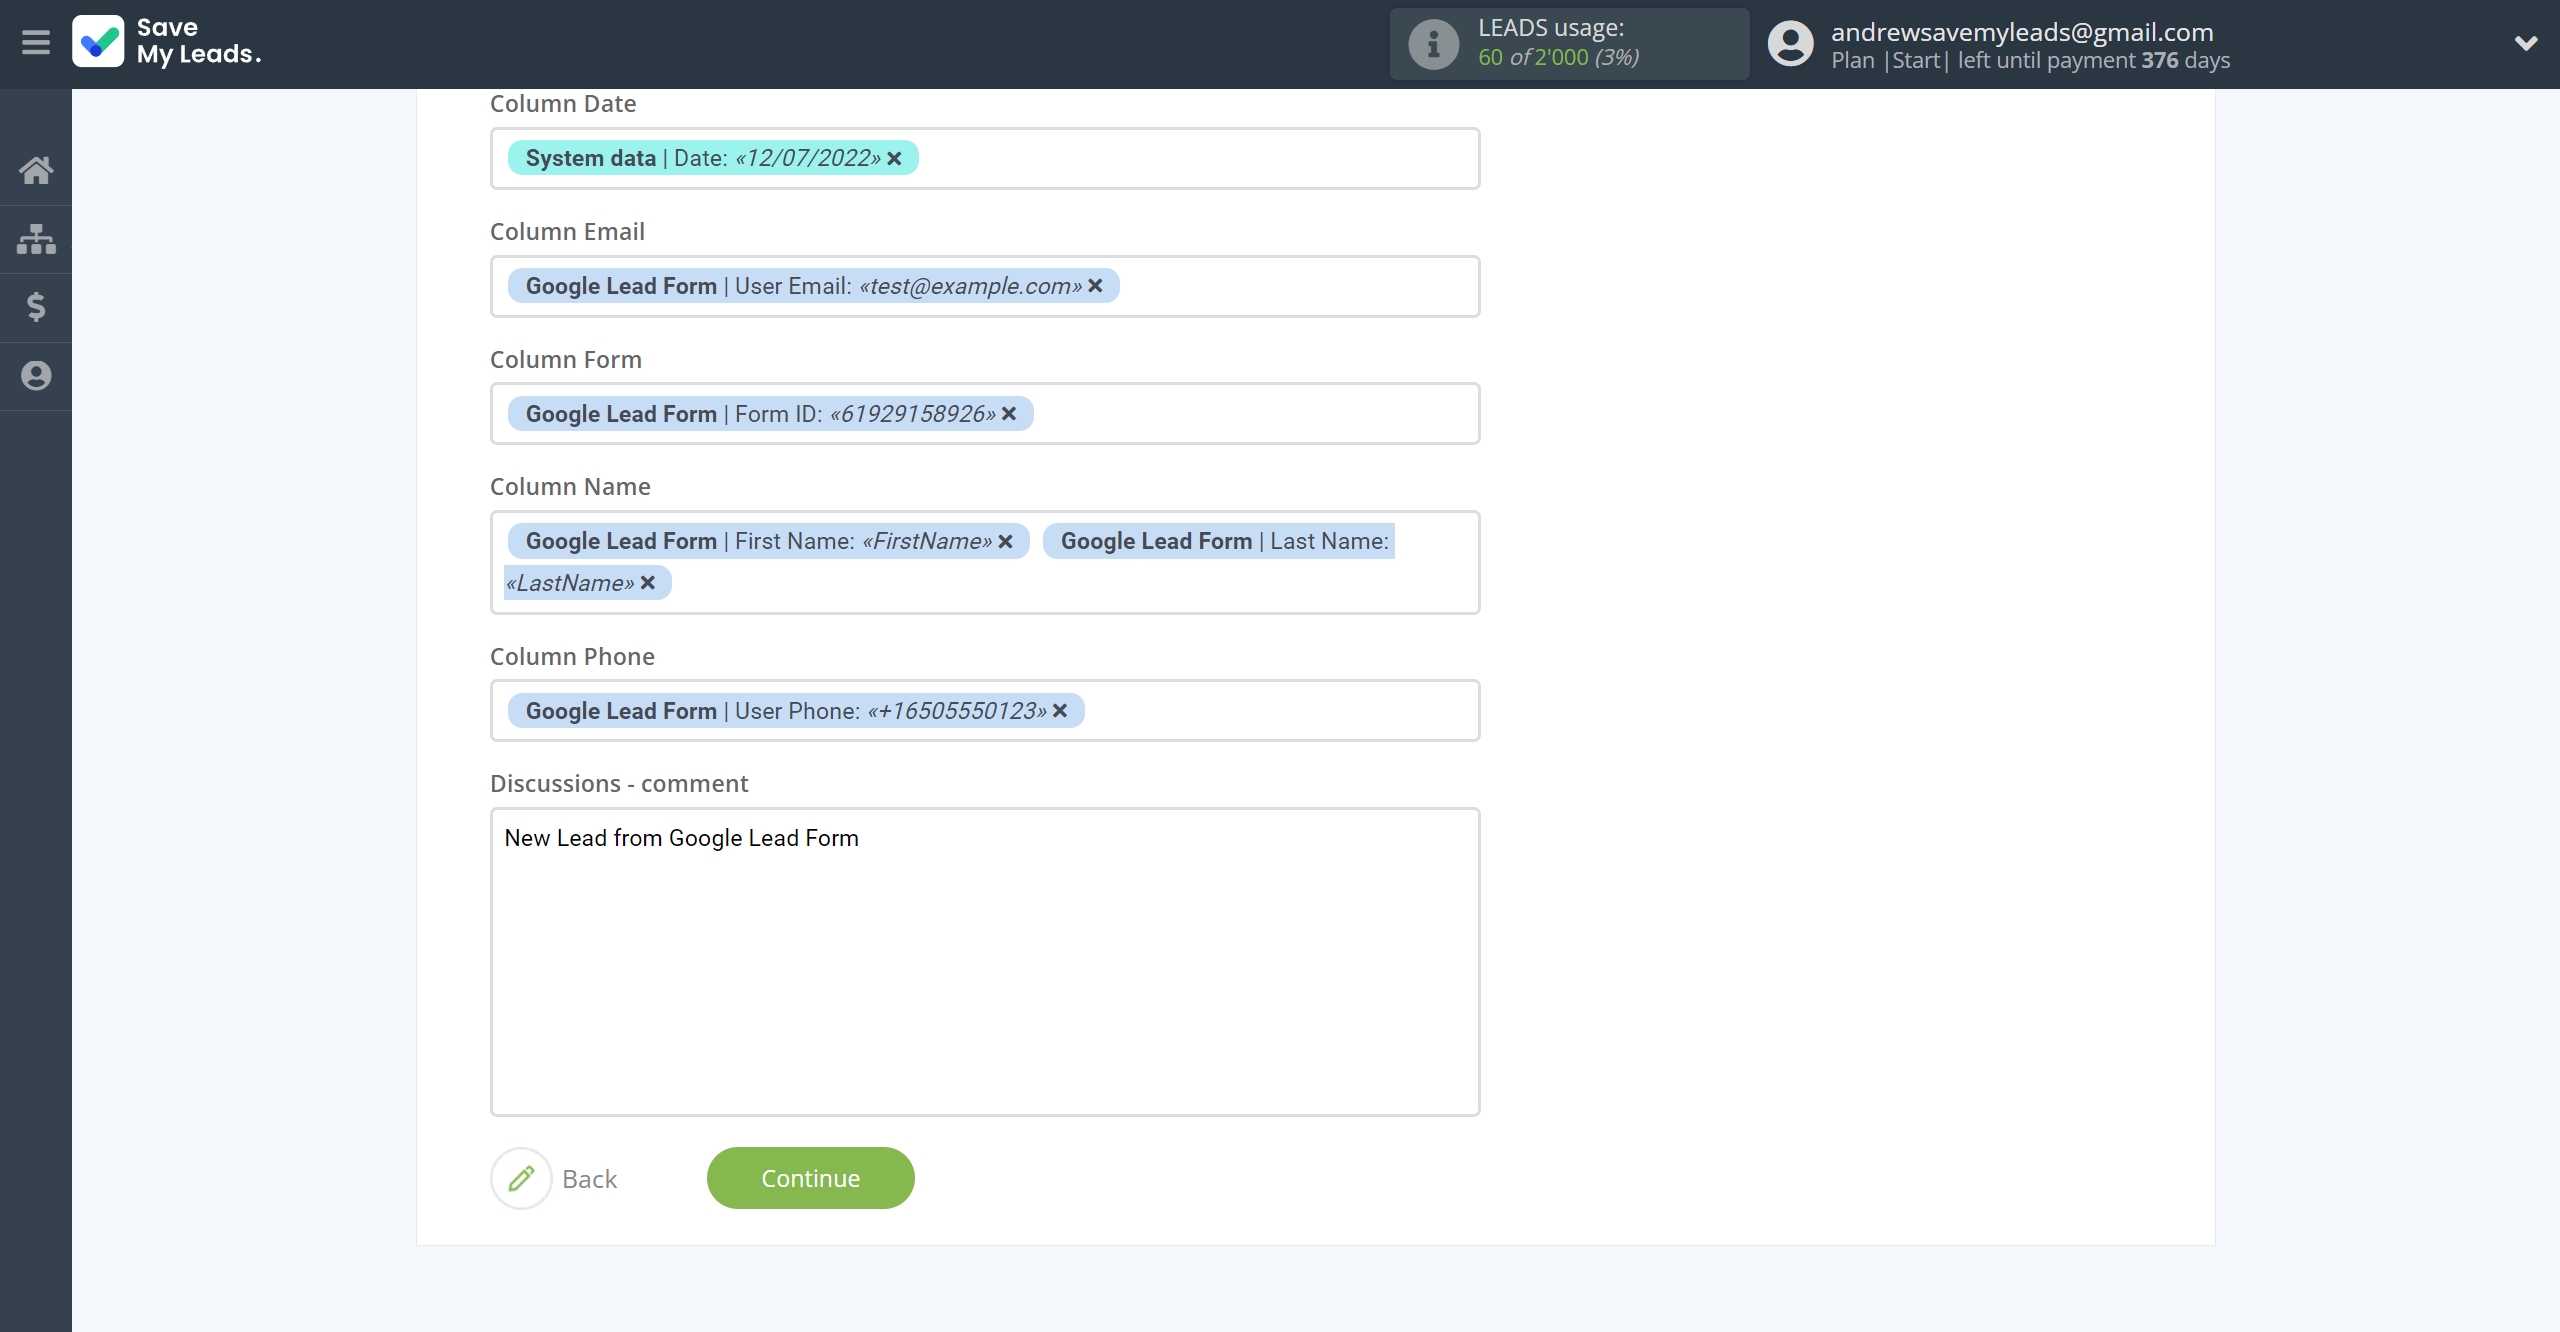Focus the Column Form field
This screenshot has height=1332, width=2560.
coord(985,414)
